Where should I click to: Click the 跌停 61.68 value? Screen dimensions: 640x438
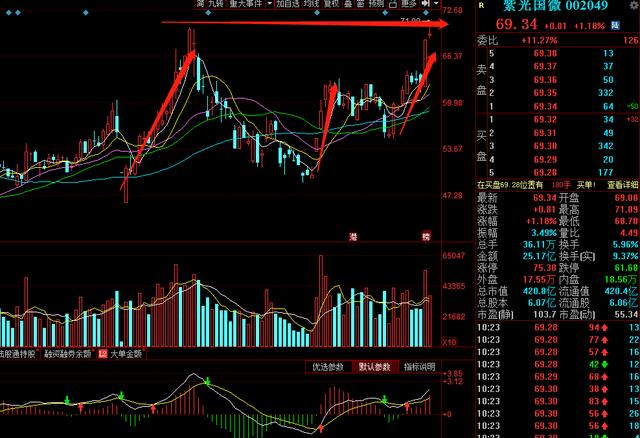pyautogui.click(x=626, y=268)
